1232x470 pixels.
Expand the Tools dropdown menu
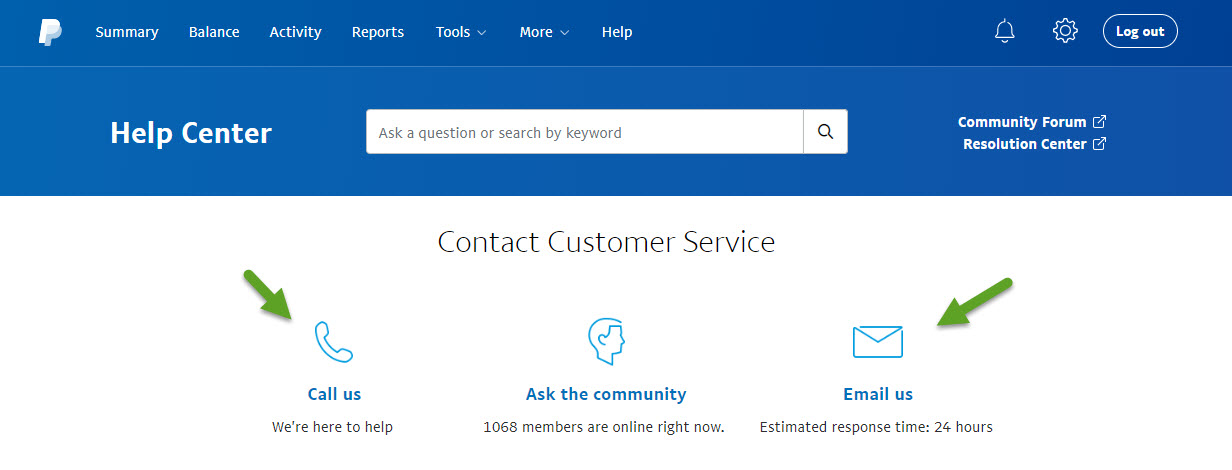461,32
